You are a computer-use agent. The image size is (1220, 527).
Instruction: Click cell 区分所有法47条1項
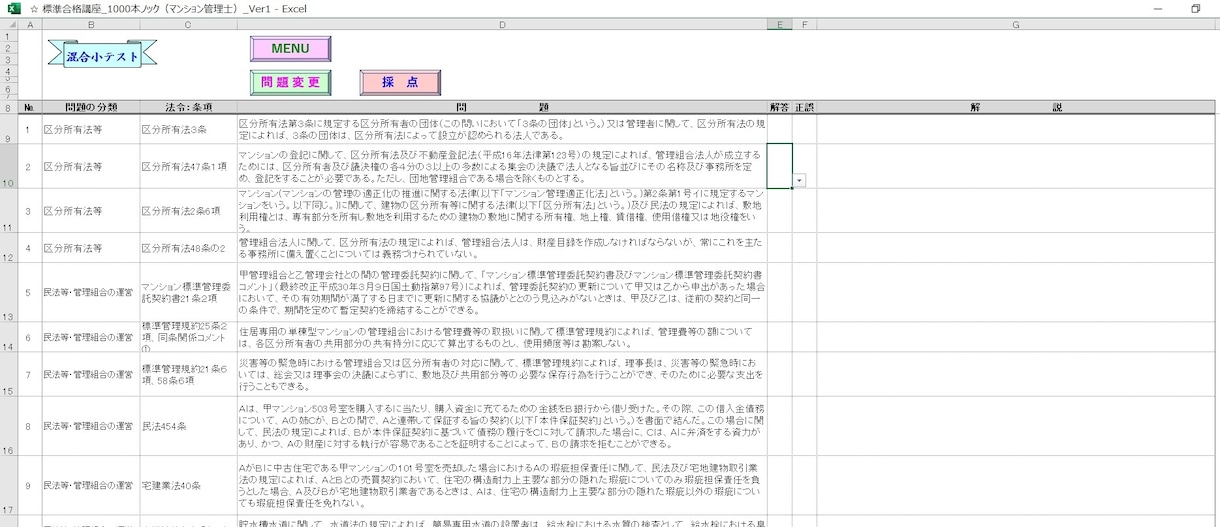pos(188,166)
